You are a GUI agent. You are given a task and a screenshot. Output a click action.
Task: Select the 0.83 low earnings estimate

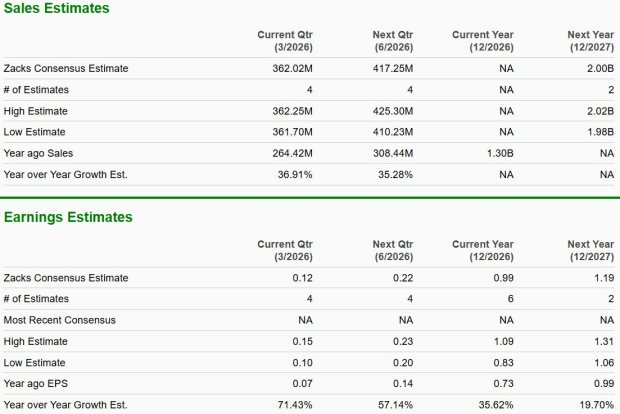click(502, 363)
